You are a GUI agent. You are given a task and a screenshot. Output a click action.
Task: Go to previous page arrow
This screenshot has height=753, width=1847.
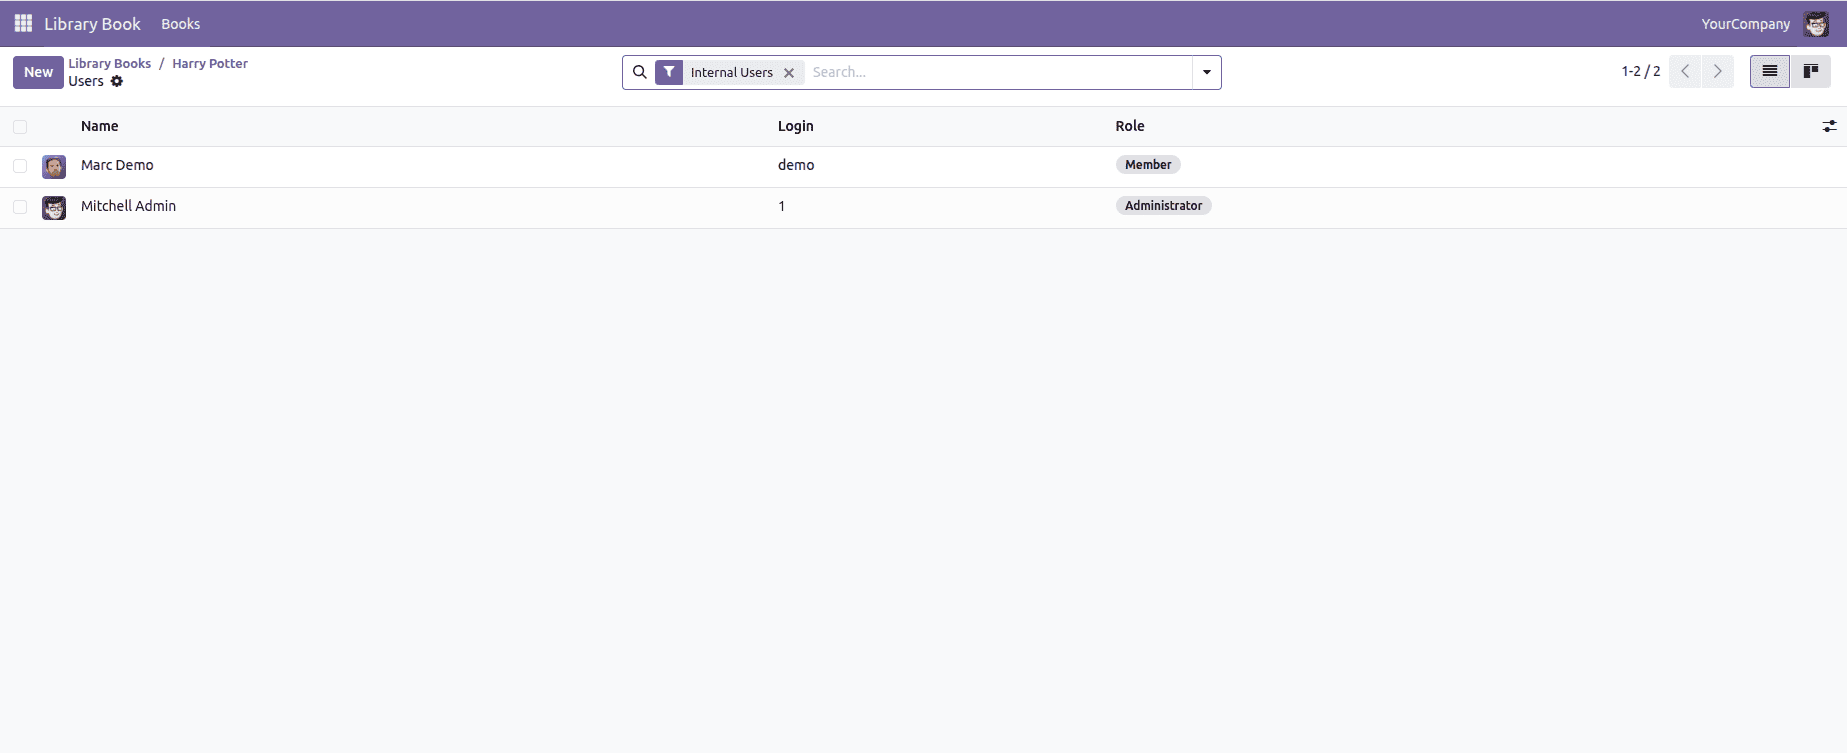1685,71
